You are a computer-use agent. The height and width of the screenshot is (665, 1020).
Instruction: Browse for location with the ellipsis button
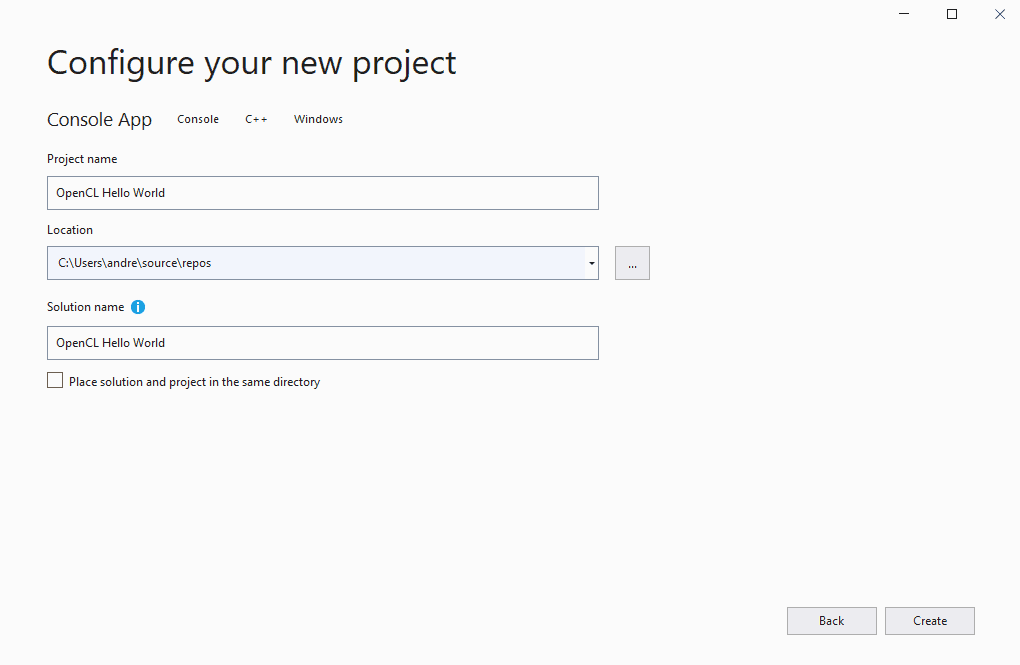[632, 263]
